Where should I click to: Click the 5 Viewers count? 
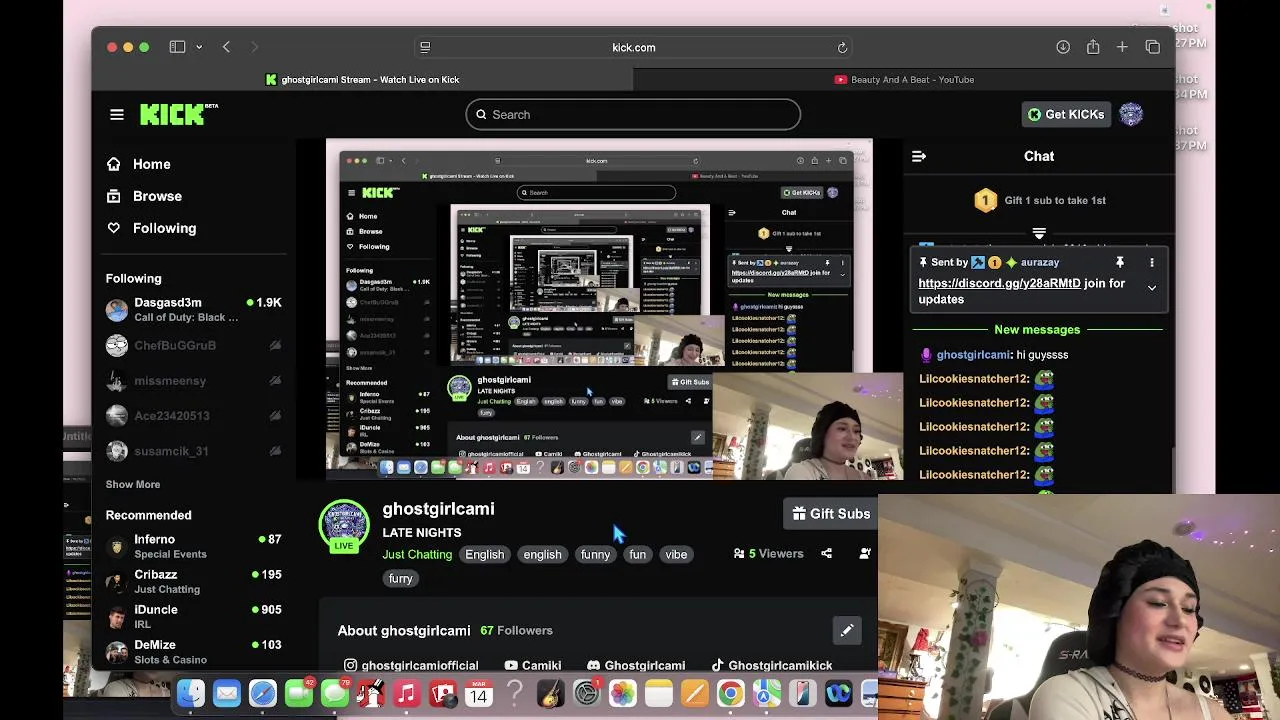768,553
